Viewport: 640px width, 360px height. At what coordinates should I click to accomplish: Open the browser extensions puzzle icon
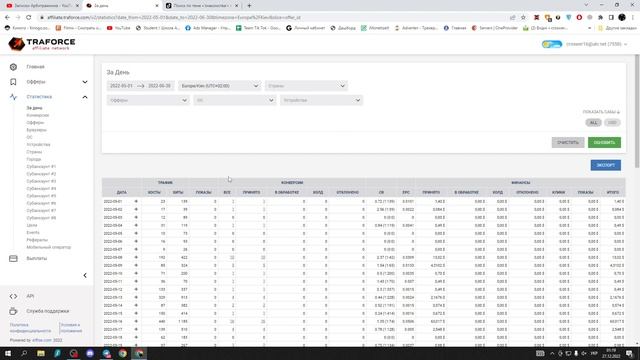[600, 18]
